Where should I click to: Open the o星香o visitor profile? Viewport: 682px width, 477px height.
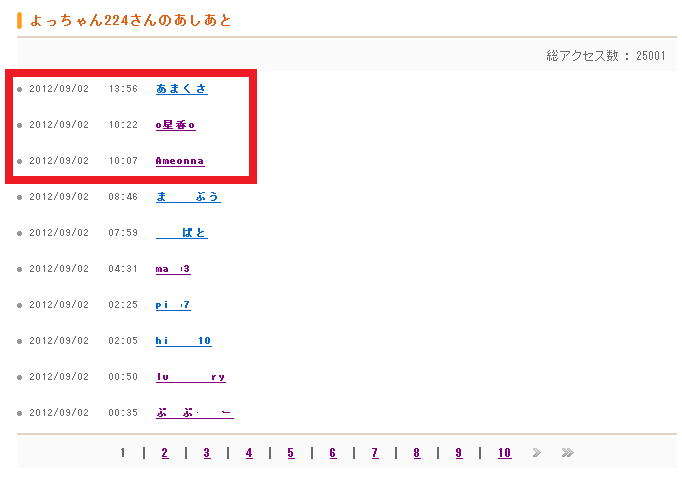(176, 125)
